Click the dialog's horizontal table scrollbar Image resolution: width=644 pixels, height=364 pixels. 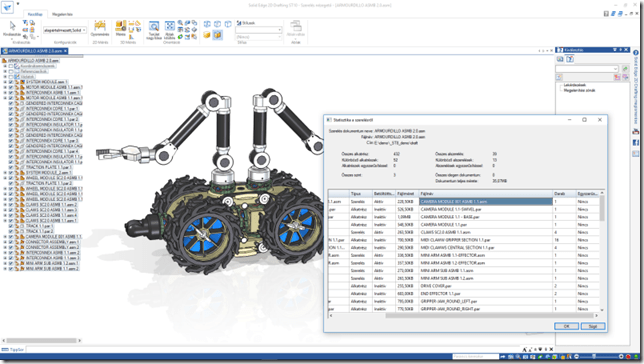[x=464, y=316]
